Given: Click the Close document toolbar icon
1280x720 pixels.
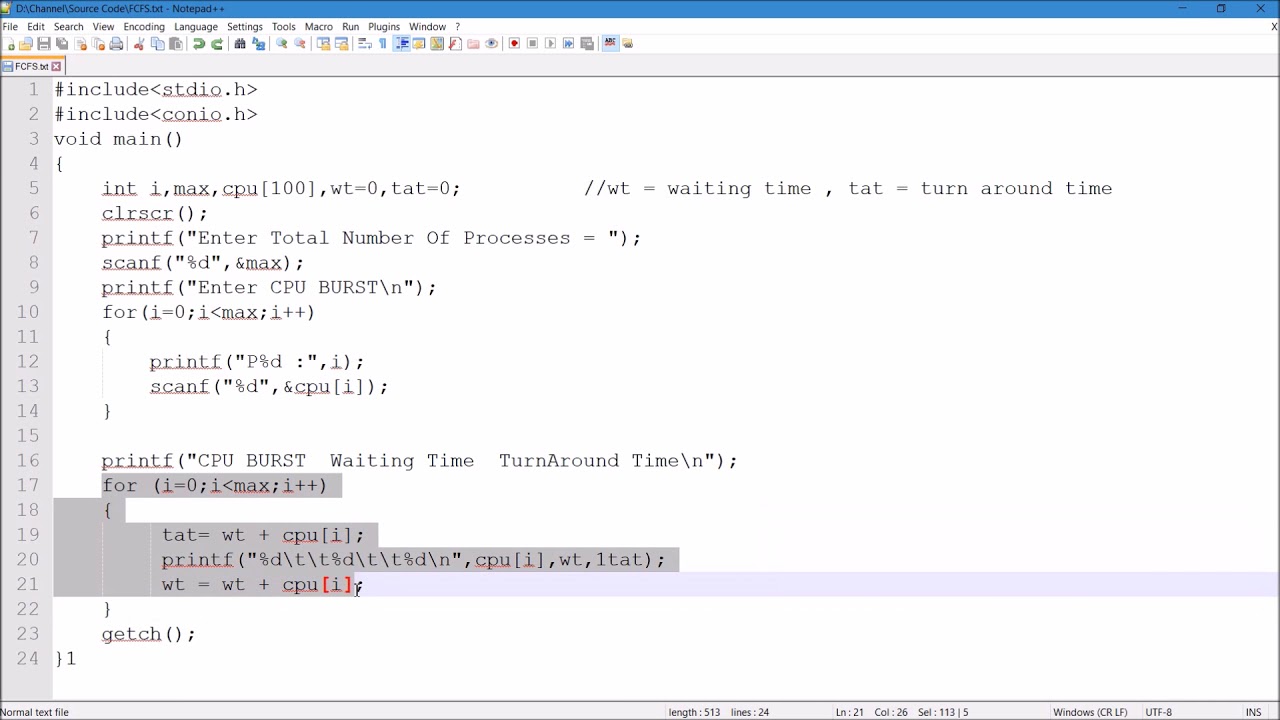Looking at the screenshot, I should [x=80, y=43].
